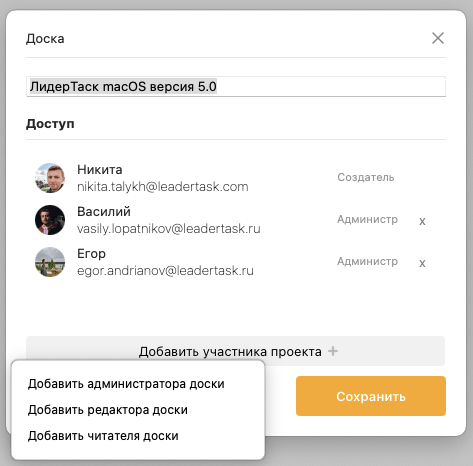Click the Создатель role label for Никита
Image resolution: width=473 pixels, height=466 pixels.
366,177
